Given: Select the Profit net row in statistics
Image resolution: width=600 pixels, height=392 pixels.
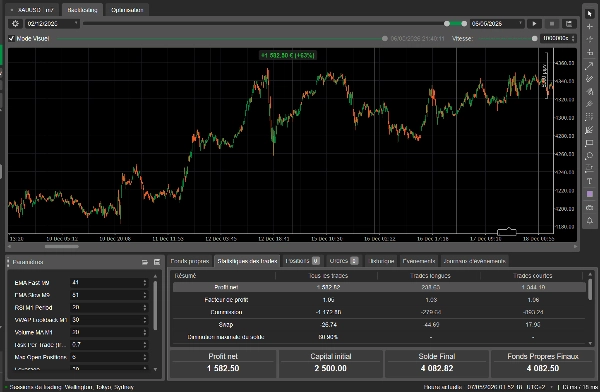Looking at the screenshot, I should click(x=379, y=287).
